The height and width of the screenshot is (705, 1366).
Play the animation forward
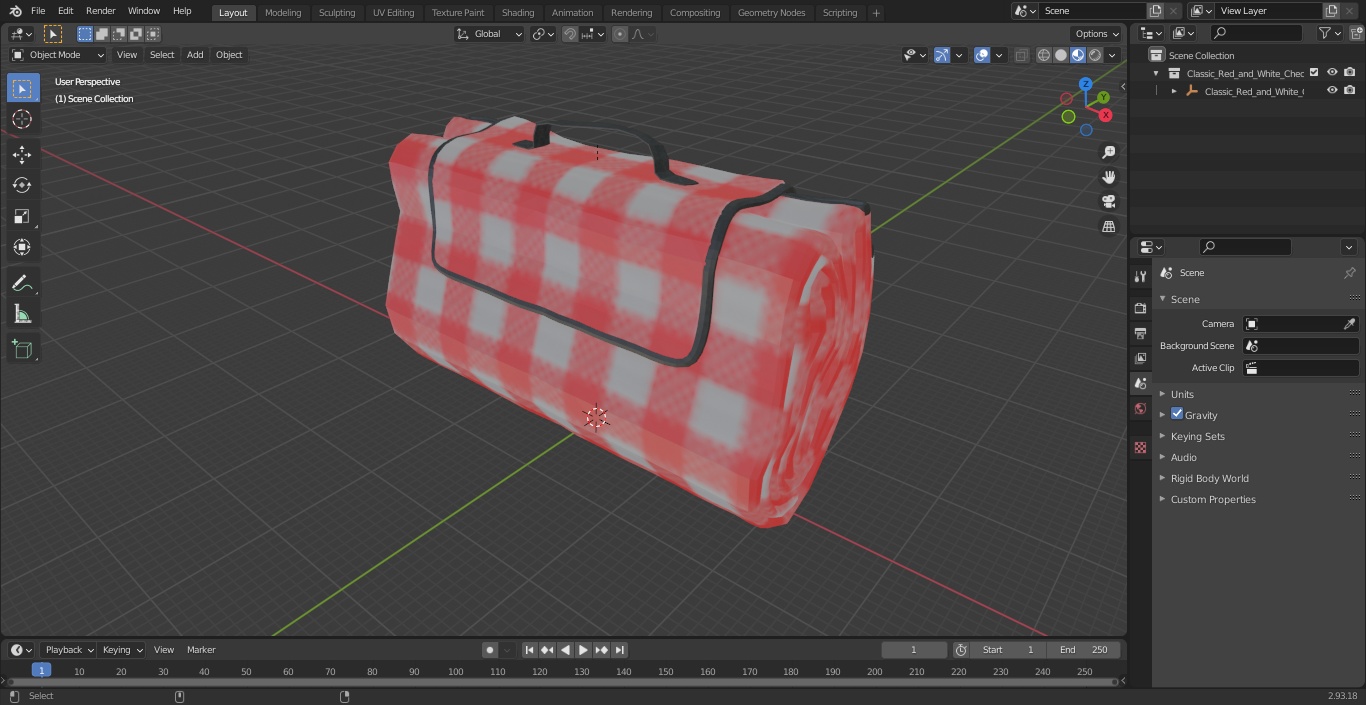coord(583,650)
